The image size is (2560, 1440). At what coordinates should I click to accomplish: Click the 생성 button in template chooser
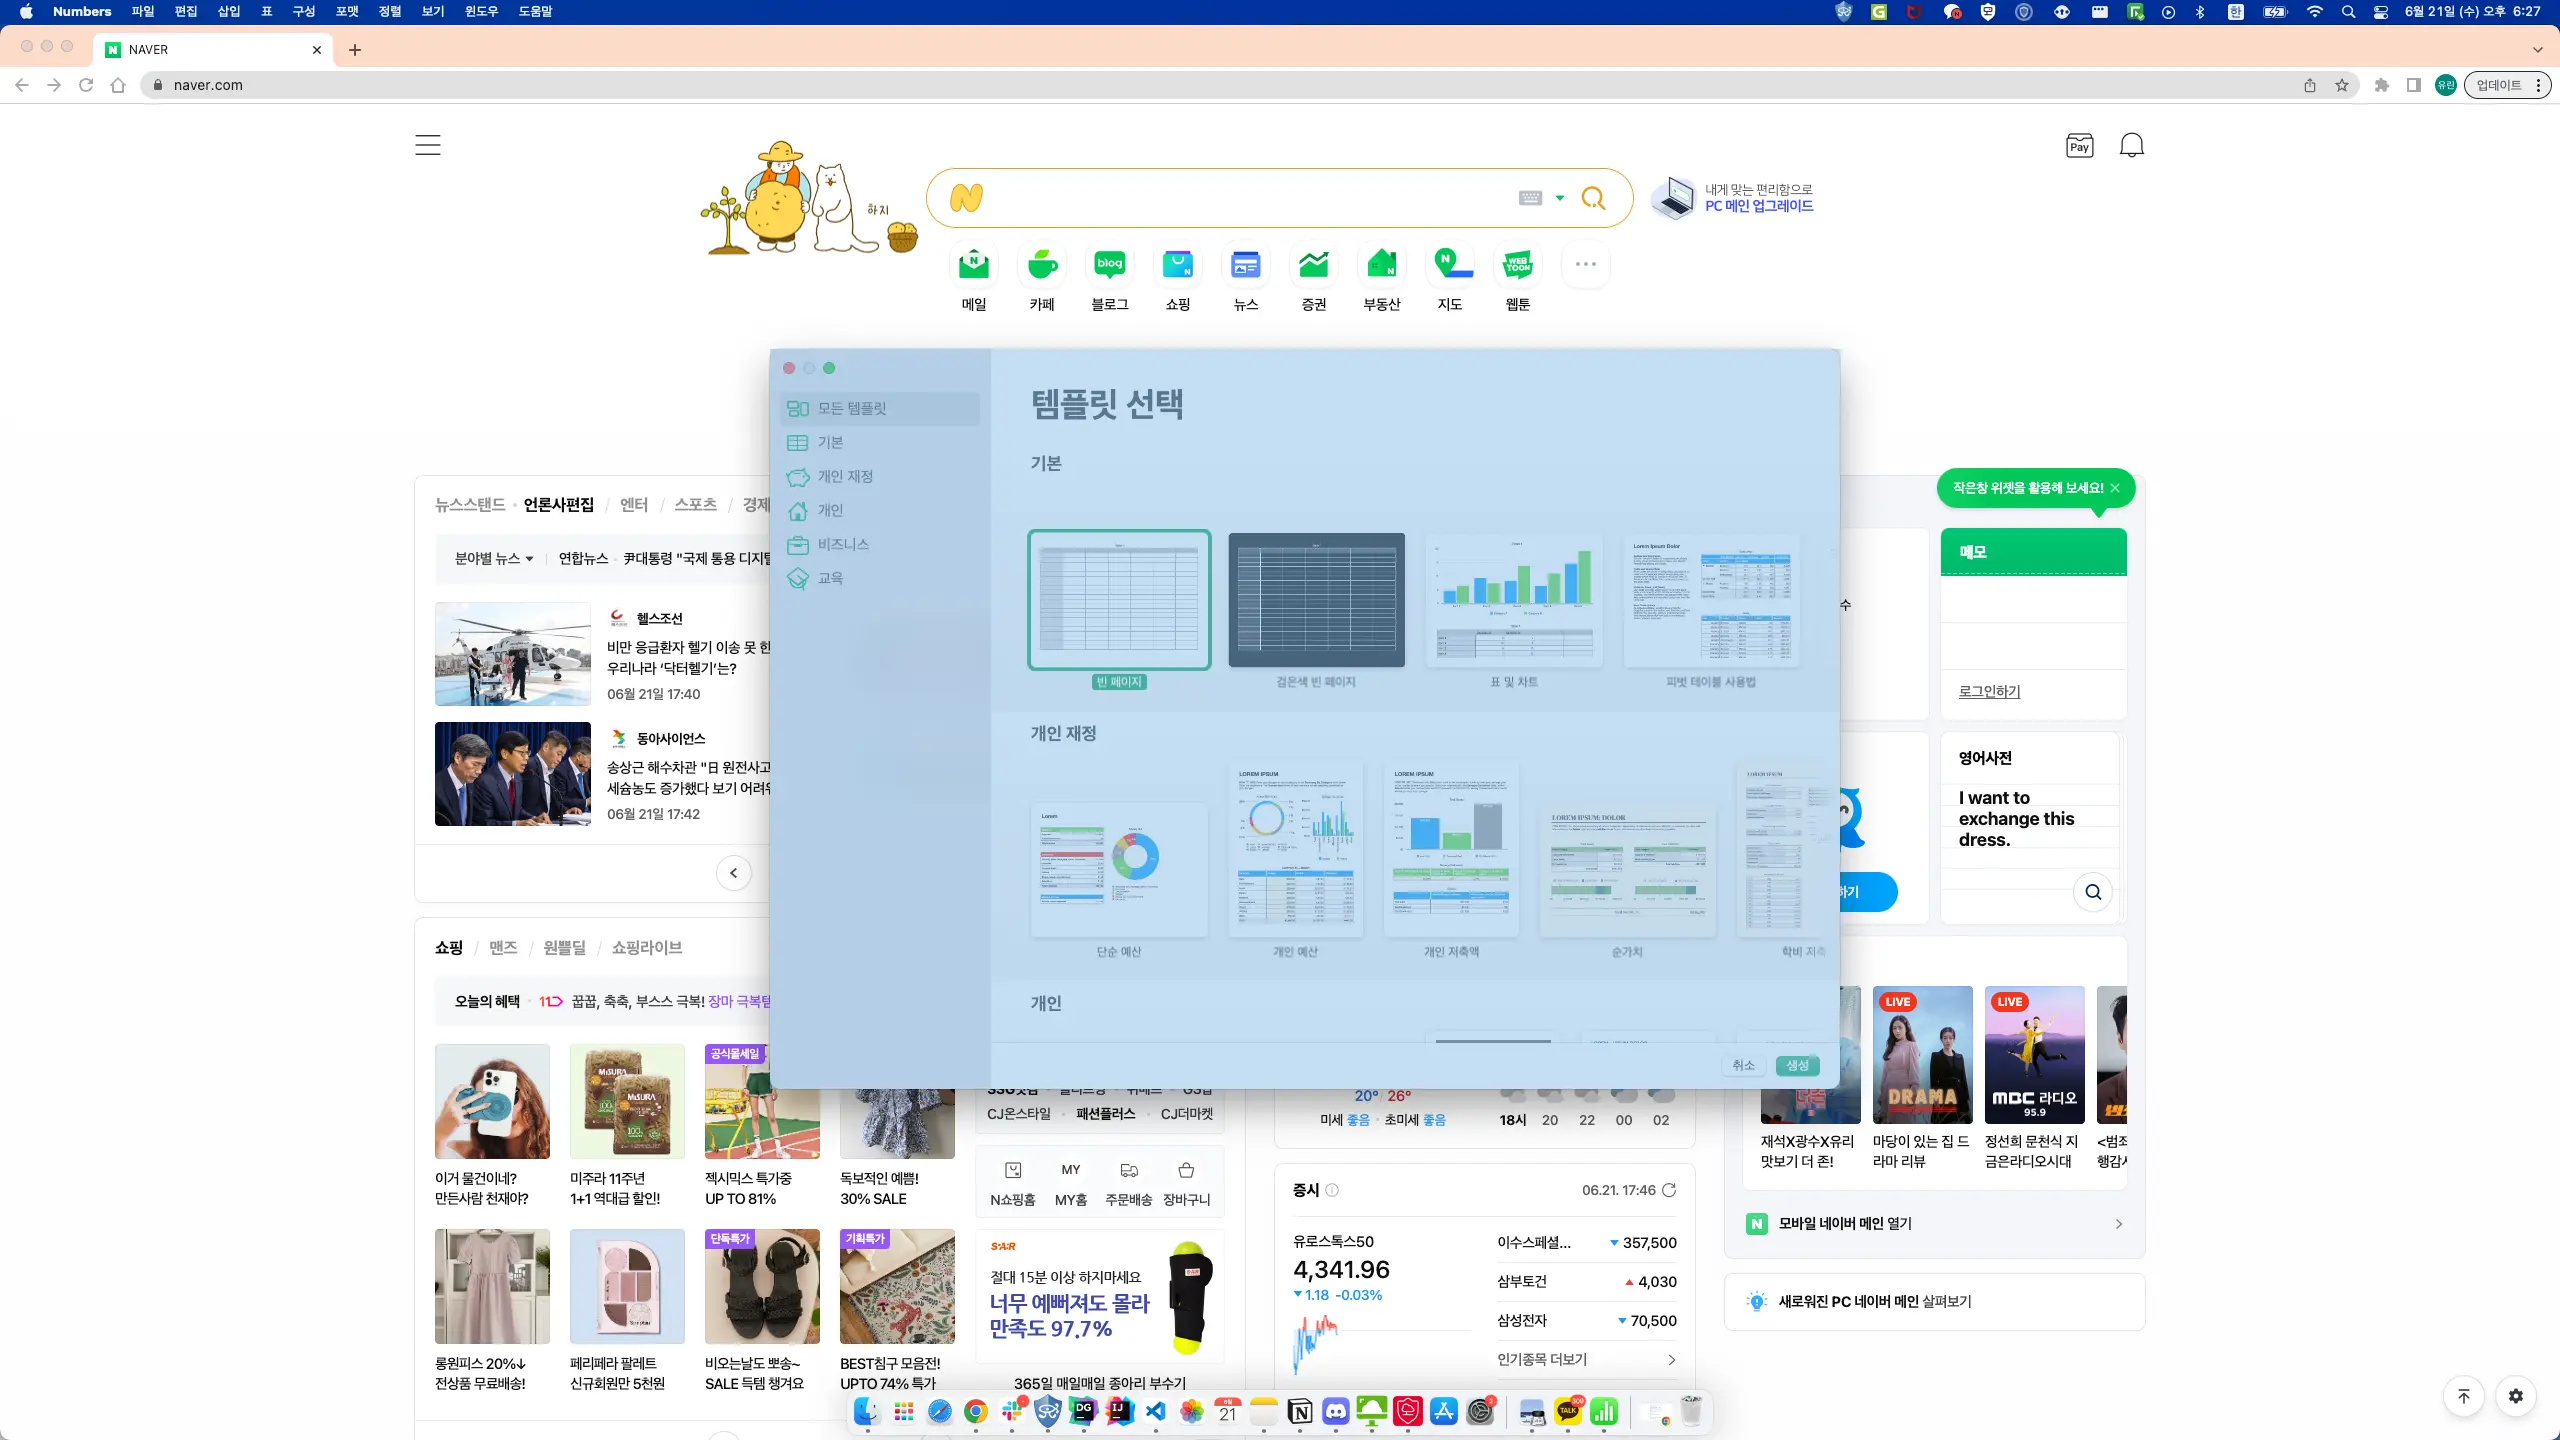[x=1797, y=1065]
